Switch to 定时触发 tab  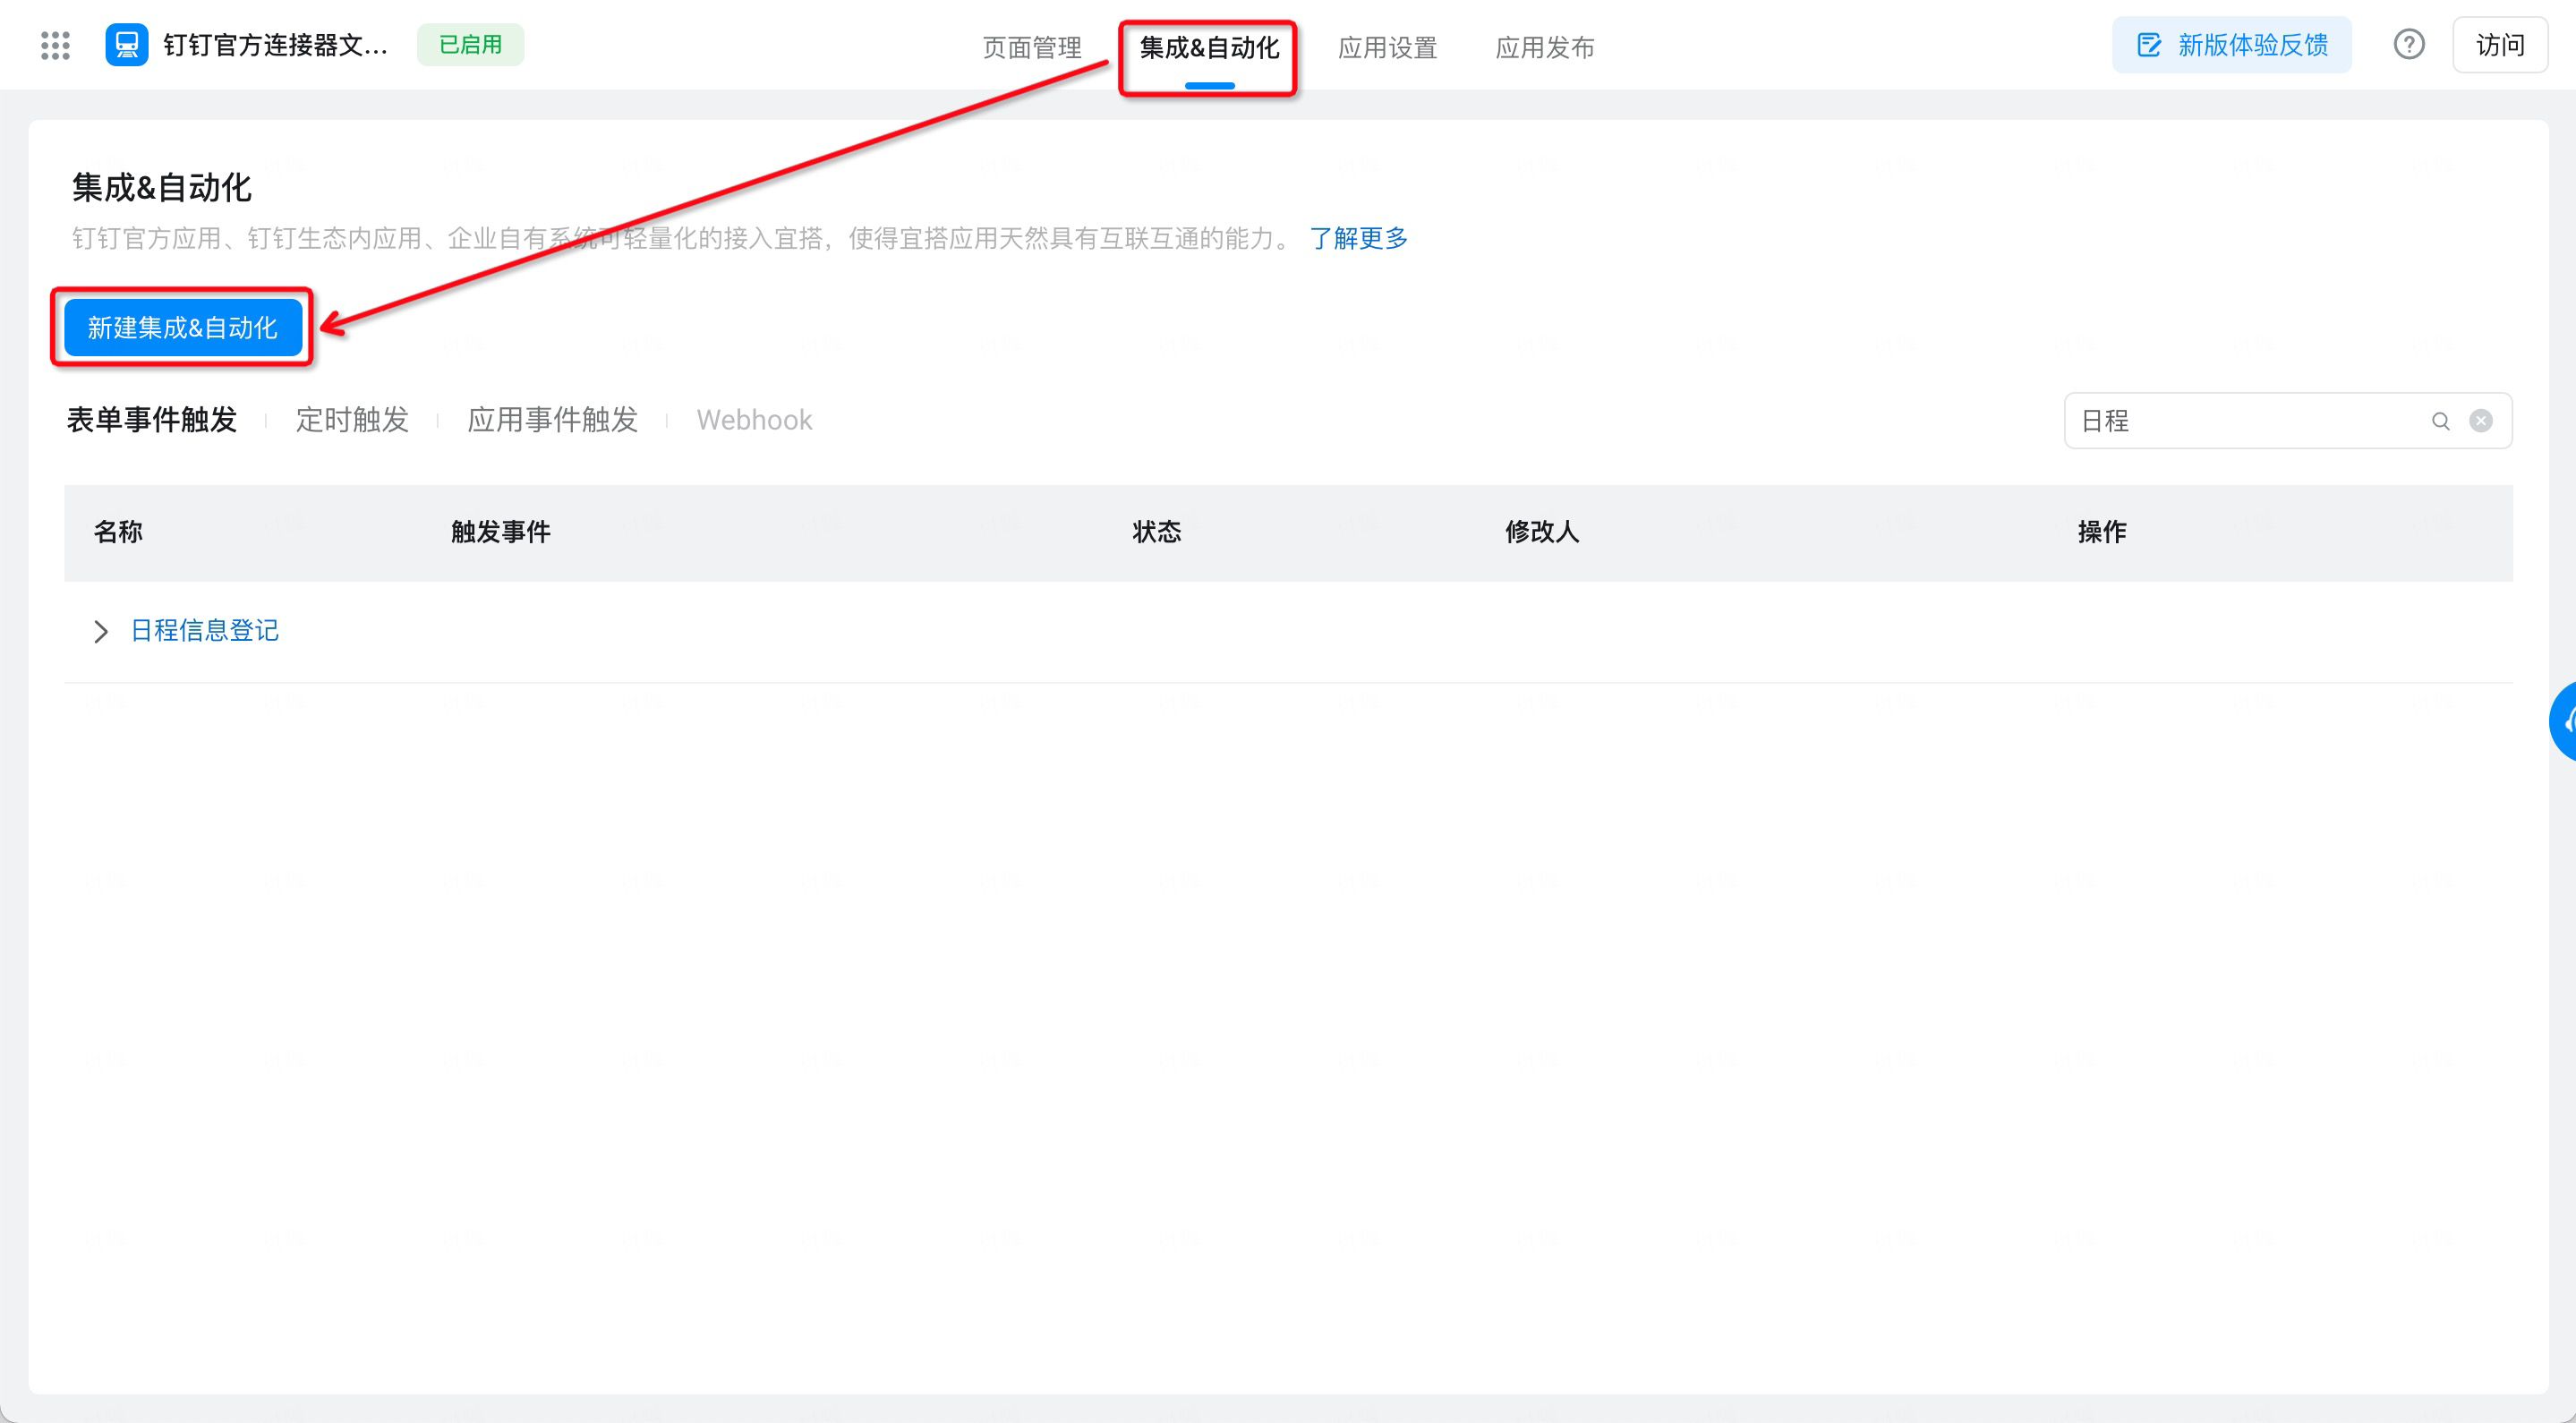(352, 420)
